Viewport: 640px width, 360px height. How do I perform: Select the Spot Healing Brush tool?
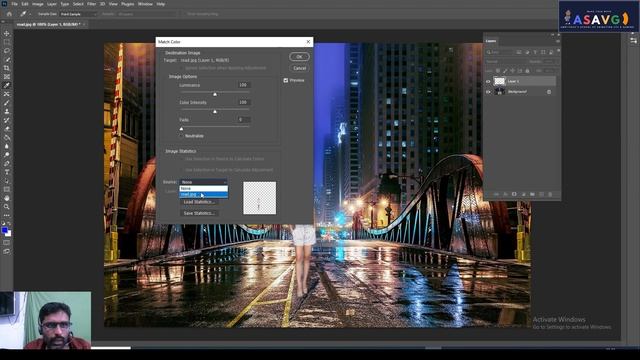point(7,94)
